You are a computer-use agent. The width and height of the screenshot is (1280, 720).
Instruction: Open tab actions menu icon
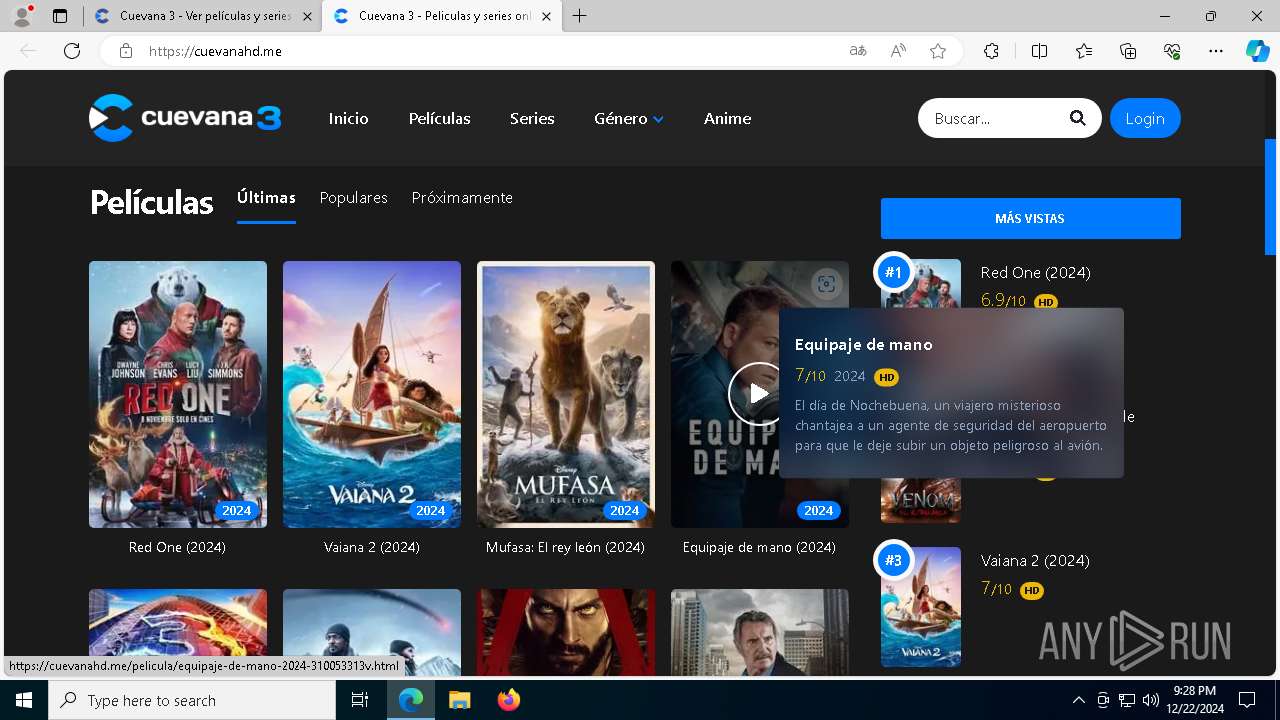pos(60,16)
